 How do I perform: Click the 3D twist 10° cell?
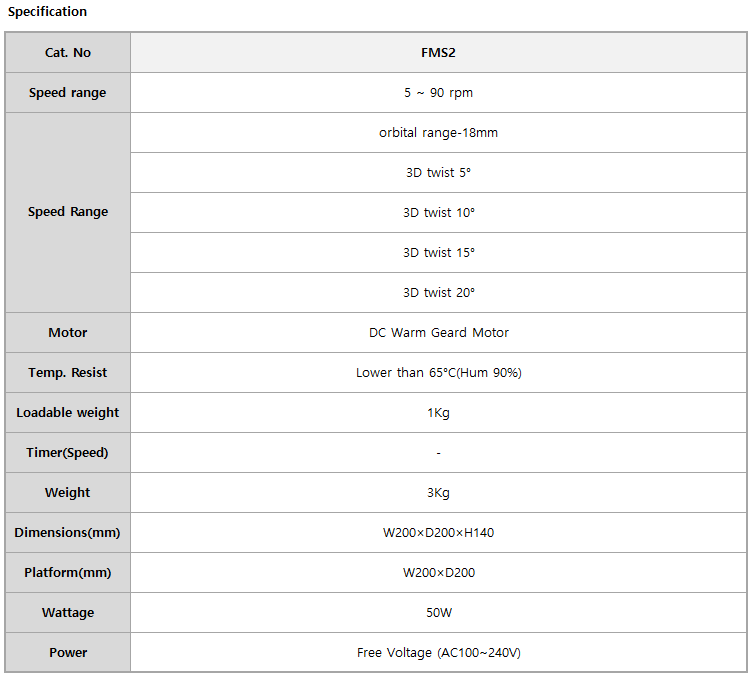pyautogui.click(x=438, y=213)
